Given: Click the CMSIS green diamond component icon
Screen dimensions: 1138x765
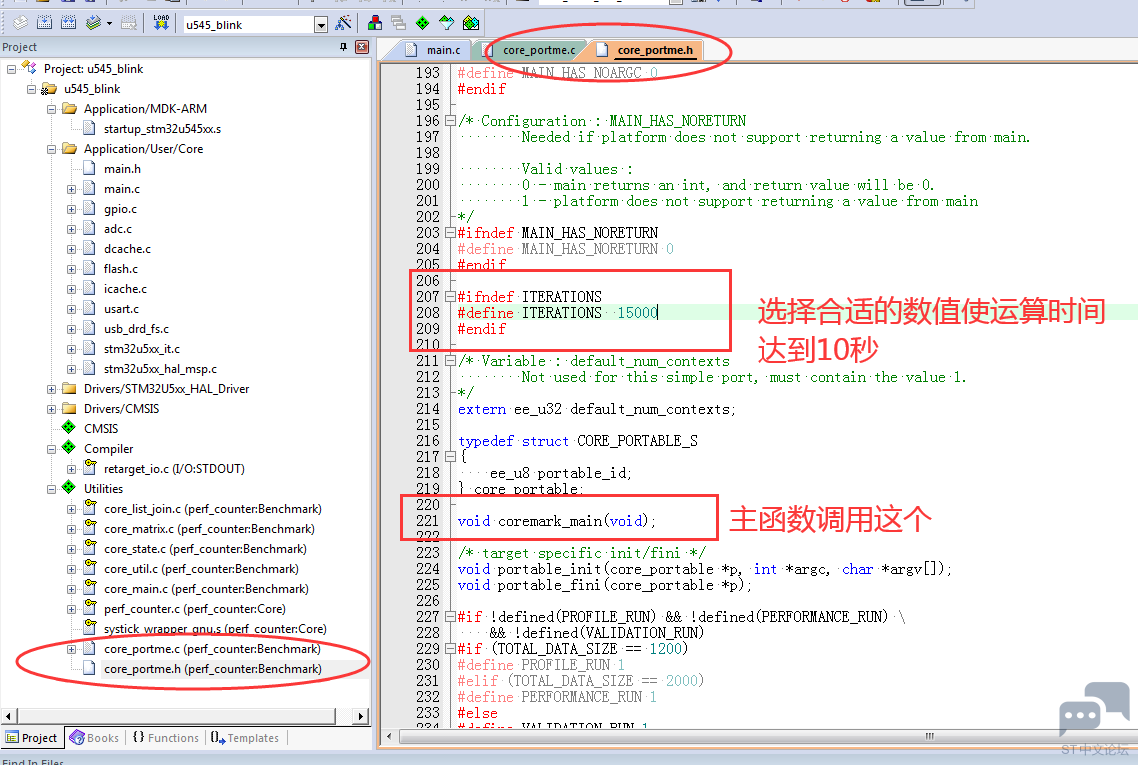Looking at the screenshot, I should (69, 428).
